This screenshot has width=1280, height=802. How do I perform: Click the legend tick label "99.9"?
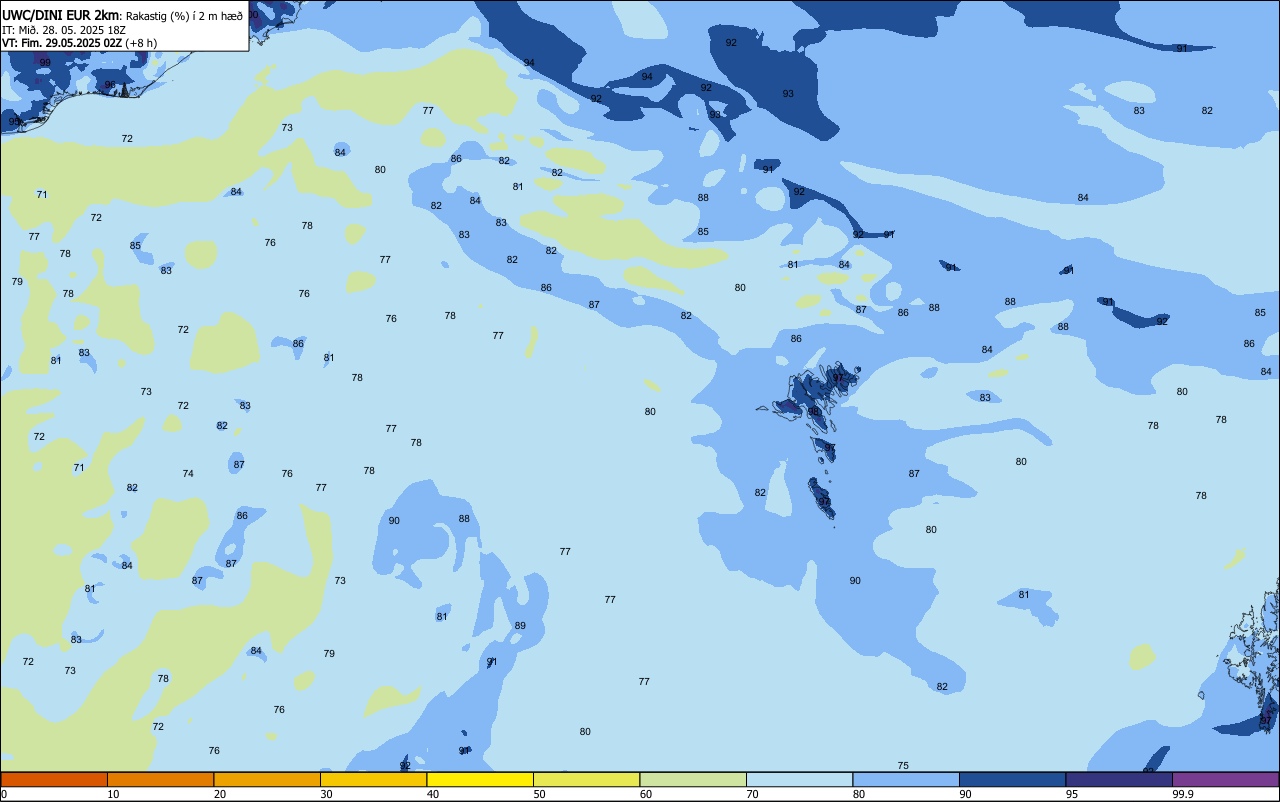[1184, 794]
